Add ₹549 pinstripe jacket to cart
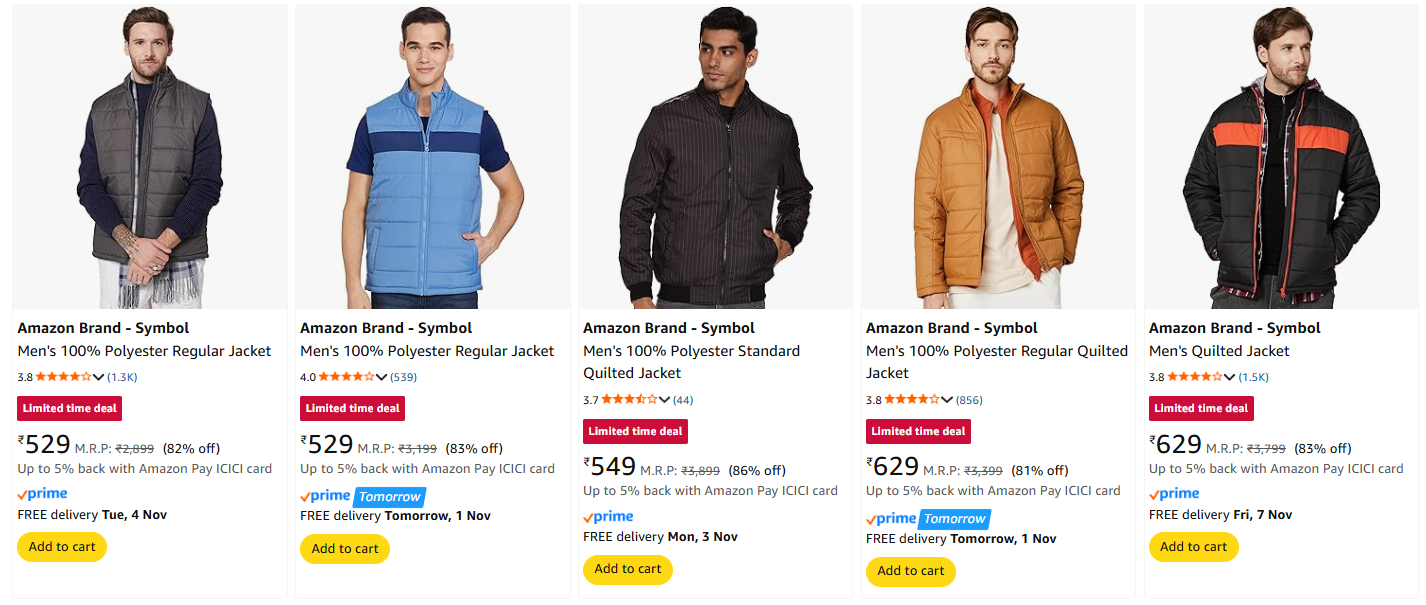1426x605 pixels. click(628, 570)
